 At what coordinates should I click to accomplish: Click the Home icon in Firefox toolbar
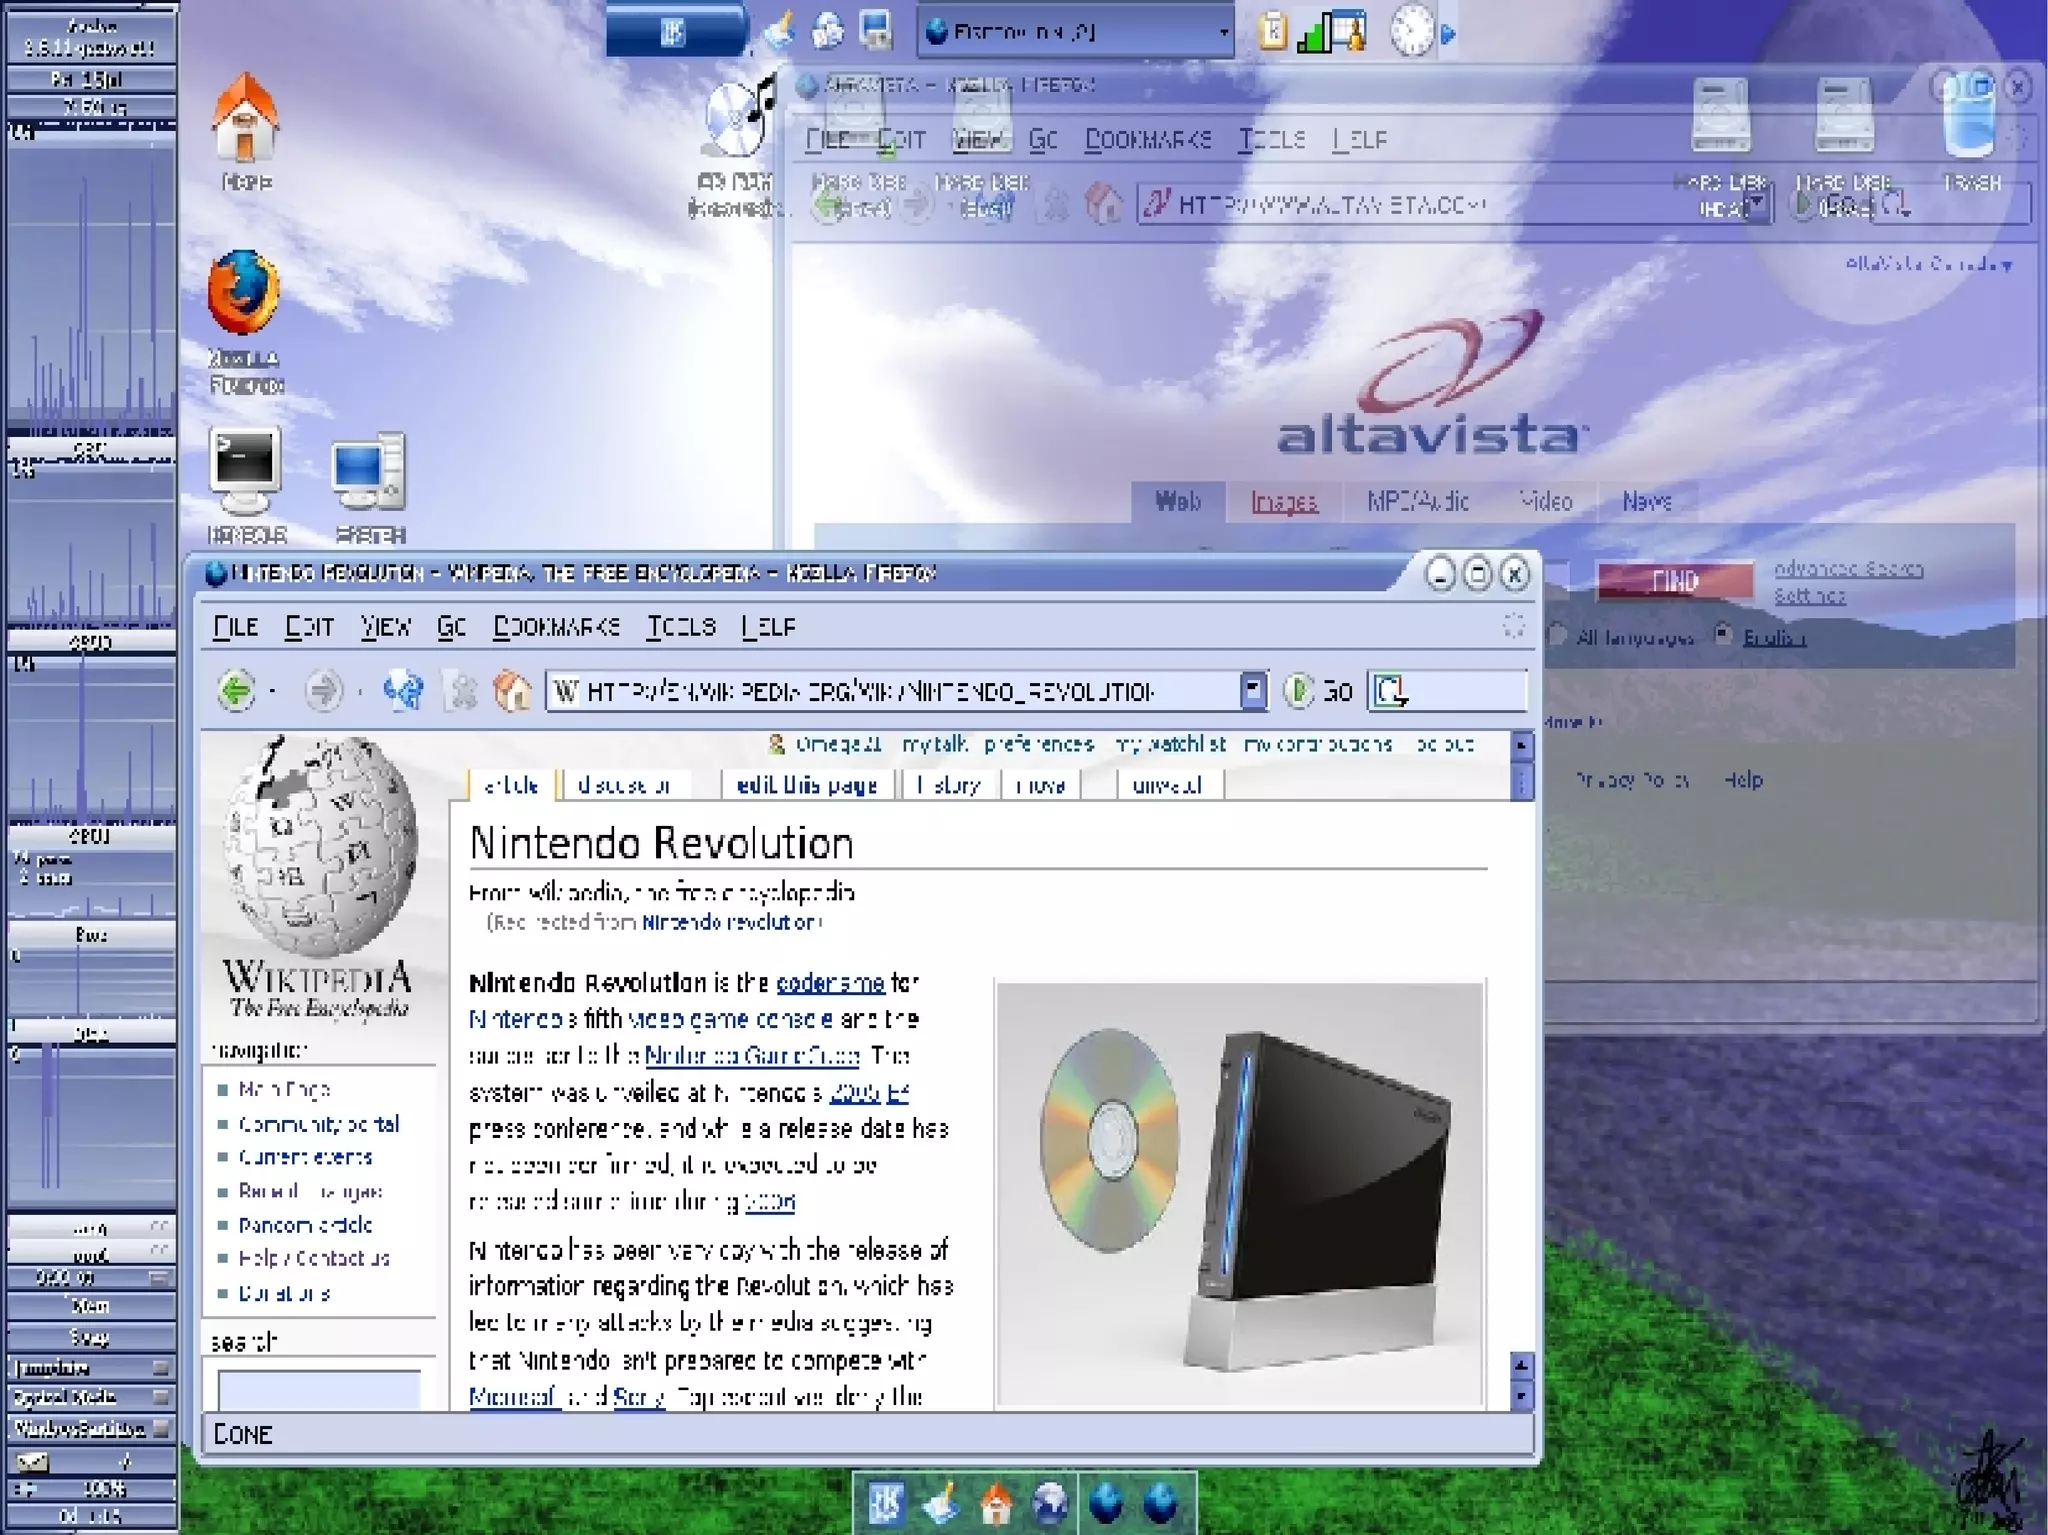[x=512, y=691]
